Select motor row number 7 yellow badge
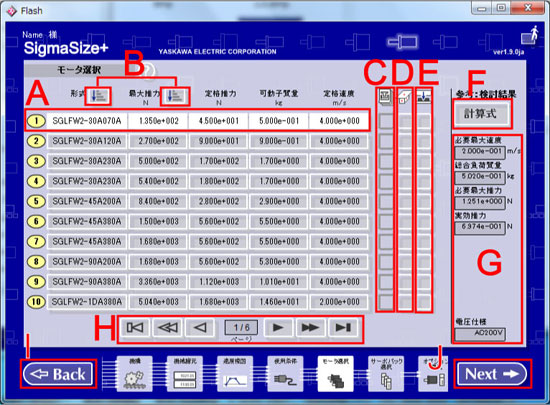550x405 pixels. pos(36,241)
